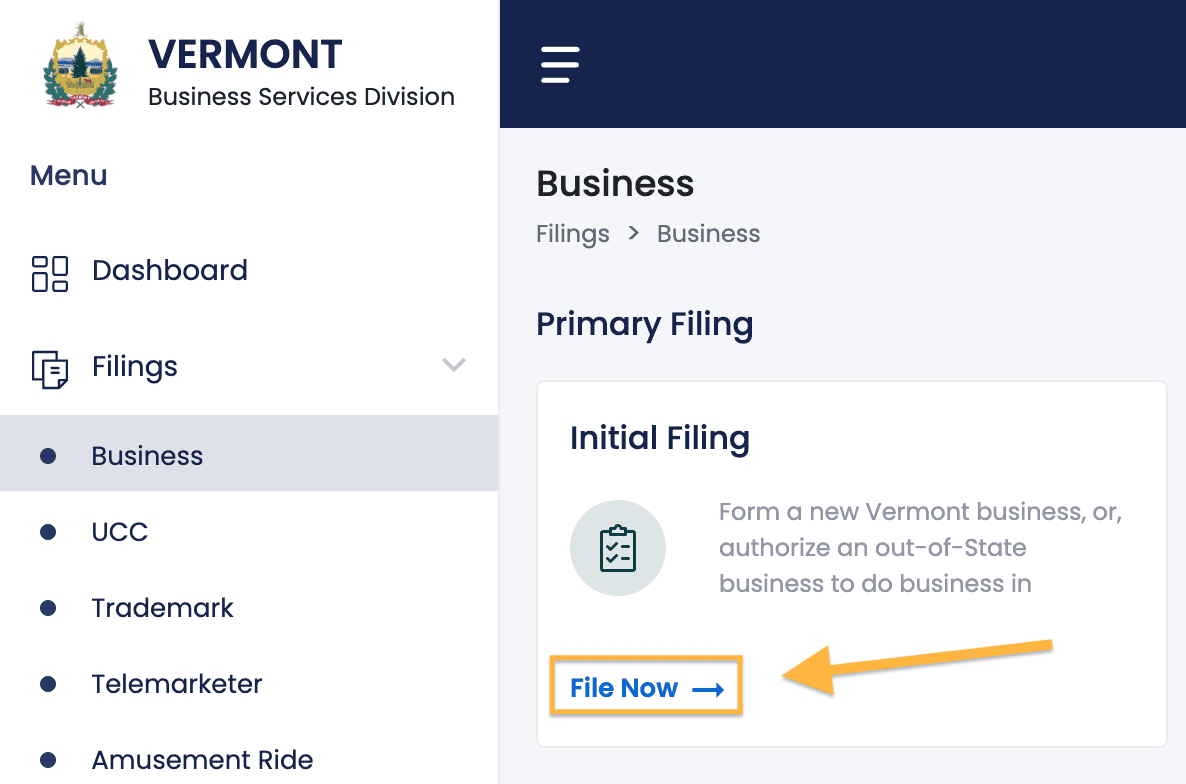1186x784 pixels.
Task: Select the Trademark menu entry
Action: 162,608
